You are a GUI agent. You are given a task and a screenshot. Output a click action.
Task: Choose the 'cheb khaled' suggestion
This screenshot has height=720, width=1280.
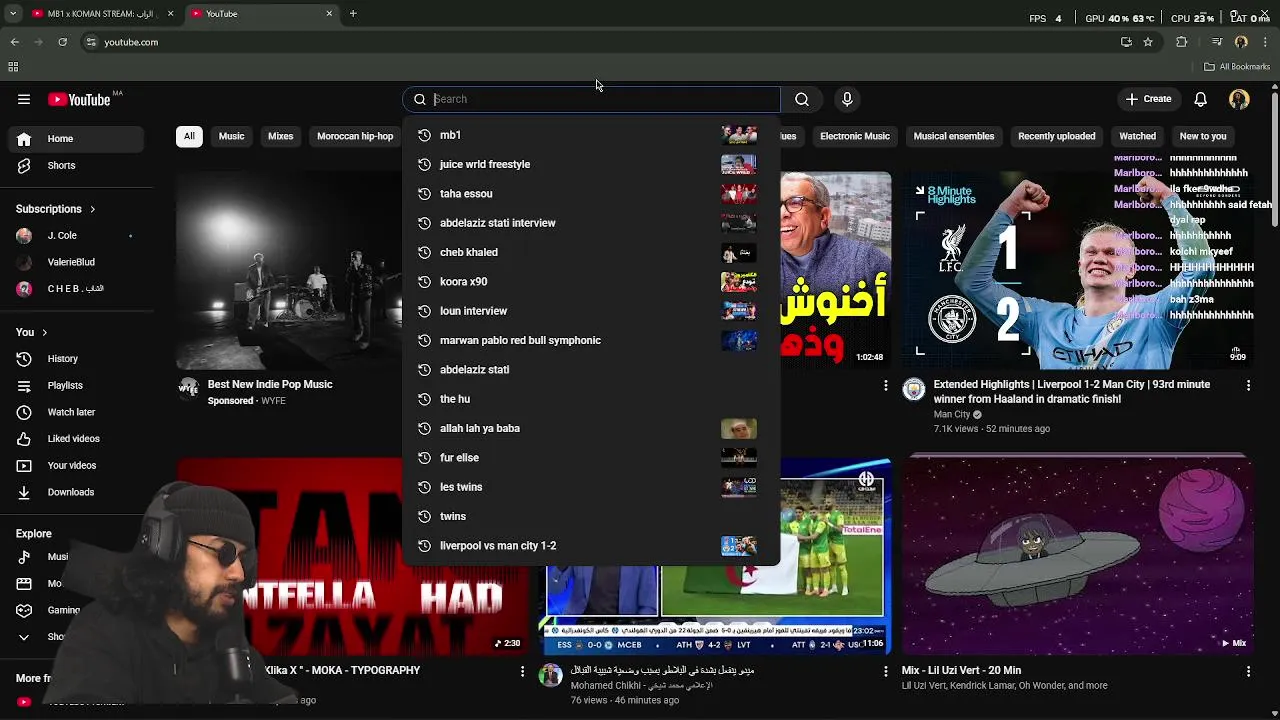click(591, 252)
